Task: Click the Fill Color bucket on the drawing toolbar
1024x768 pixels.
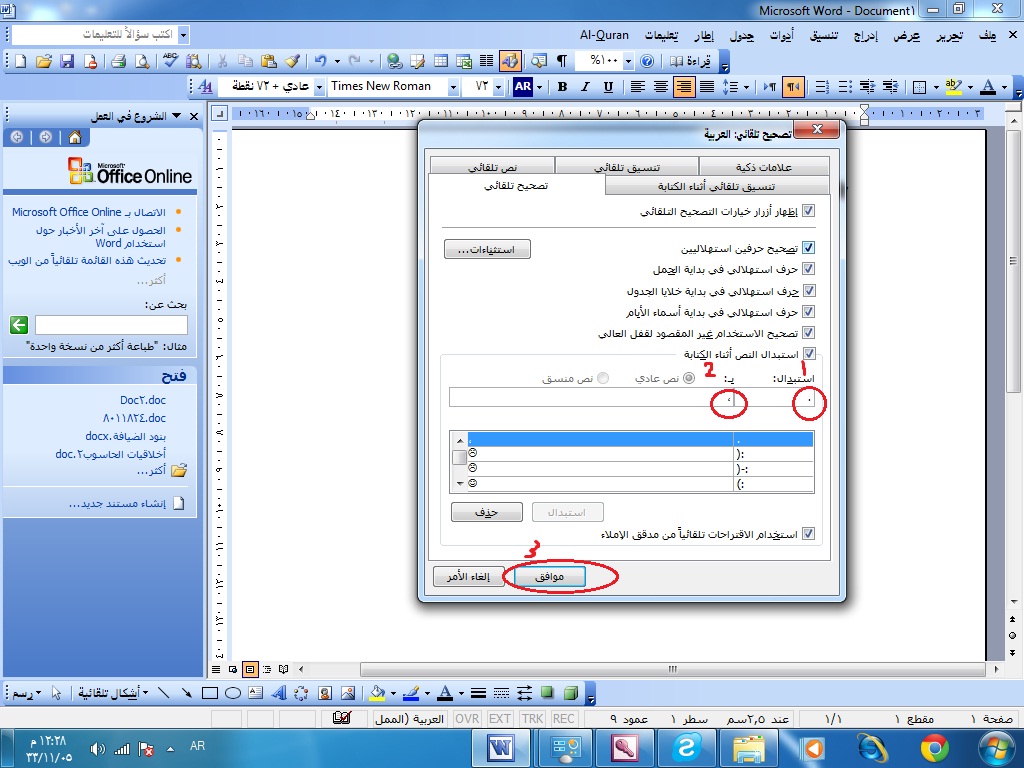Action: (x=377, y=693)
